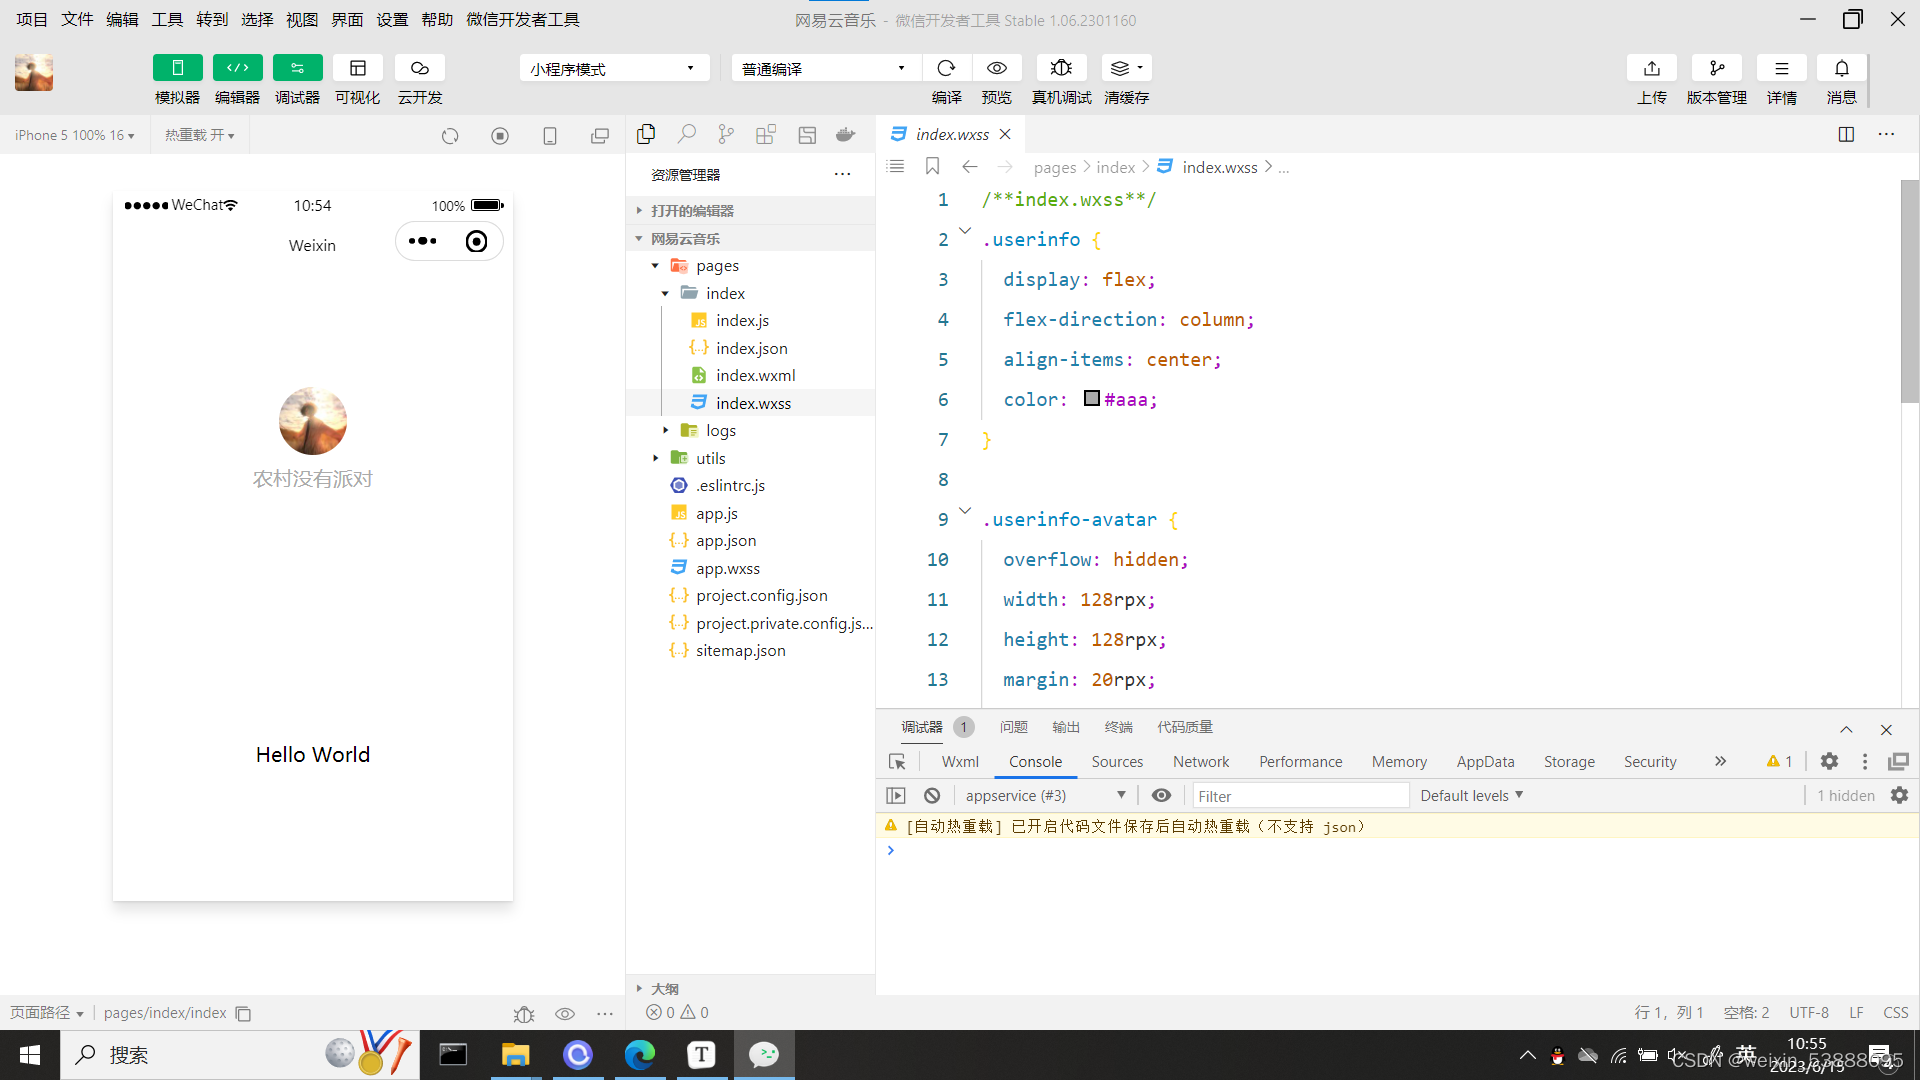
Task: Click the #aaa color swatch
Action: pyautogui.click(x=1092, y=399)
